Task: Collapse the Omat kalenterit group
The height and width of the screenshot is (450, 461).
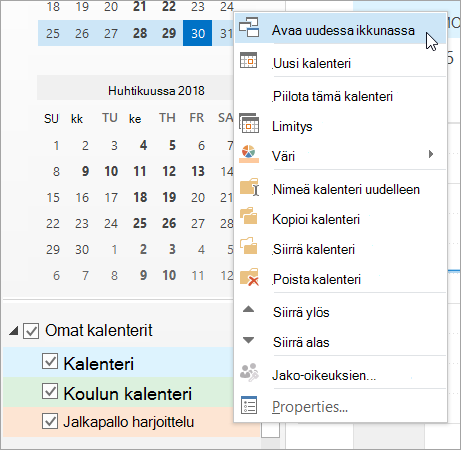Action: [x=14, y=331]
